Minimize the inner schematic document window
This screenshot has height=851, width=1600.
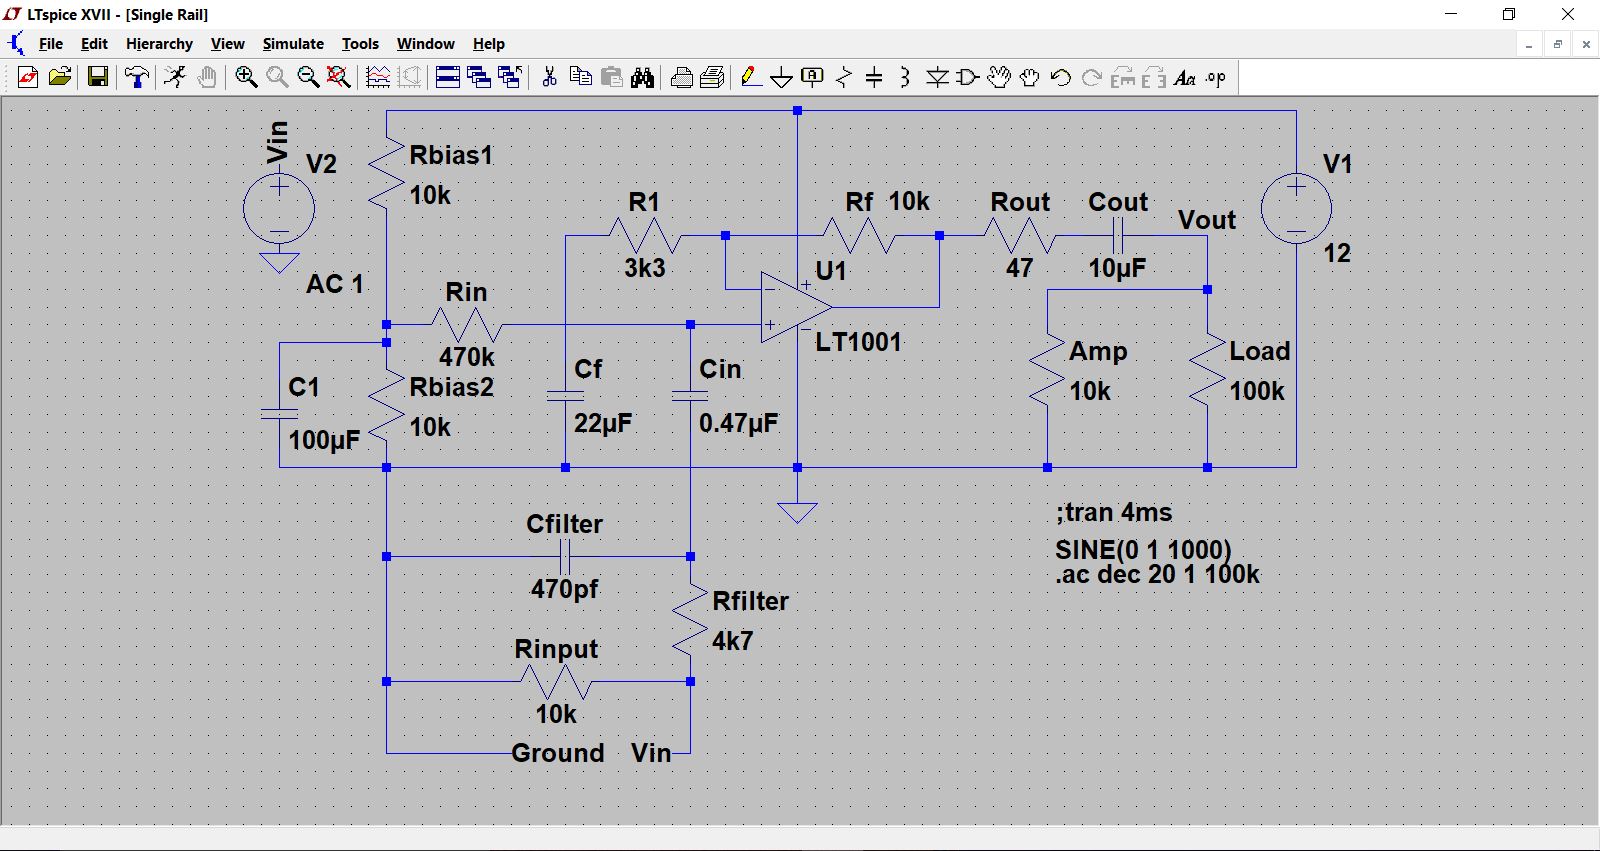coord(1529,44)
